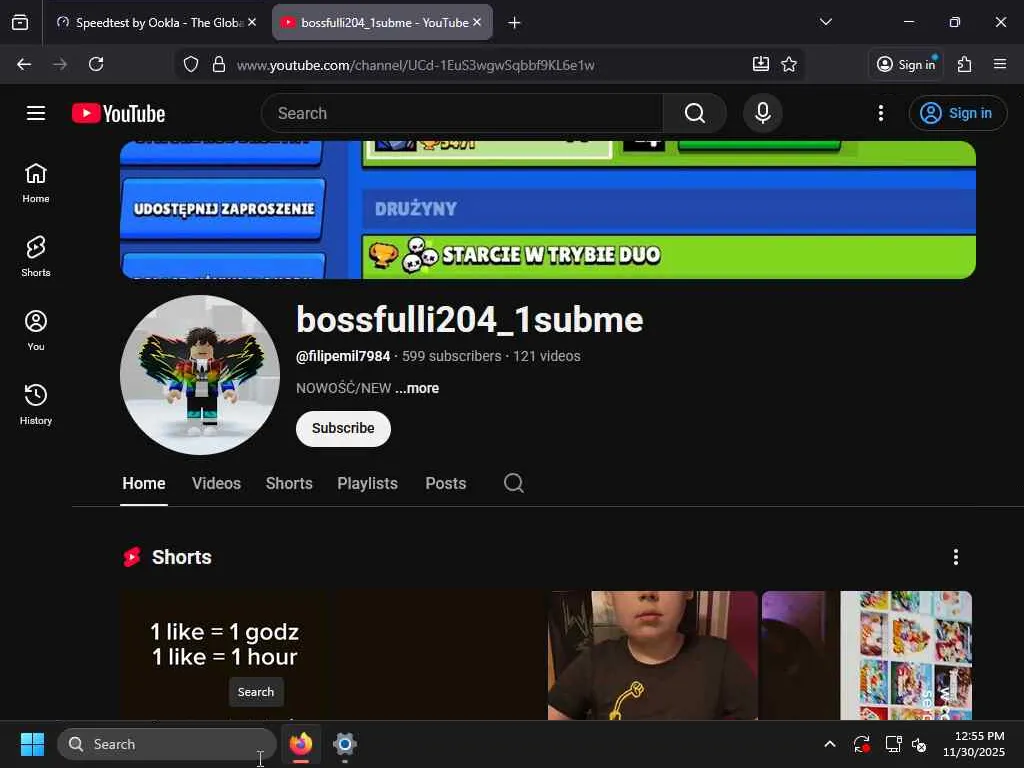
Task: Open YouTube settings three-dot menu
Action: pos(881,114)
